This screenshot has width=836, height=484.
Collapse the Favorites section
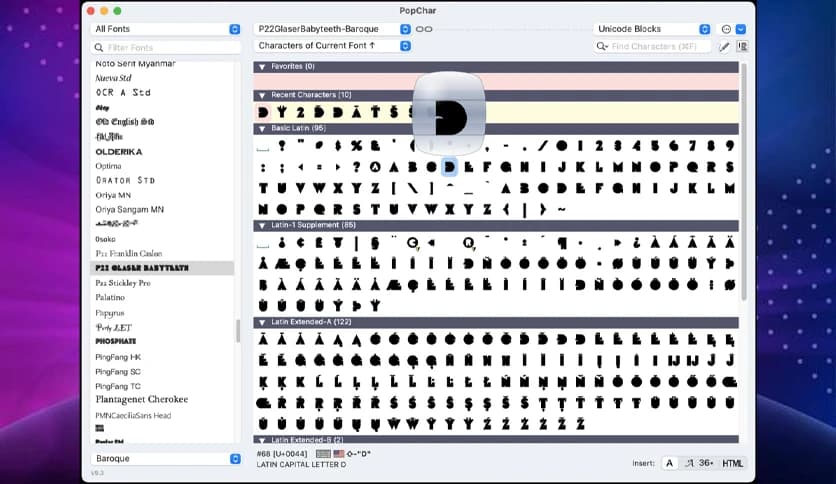point(262,67)
